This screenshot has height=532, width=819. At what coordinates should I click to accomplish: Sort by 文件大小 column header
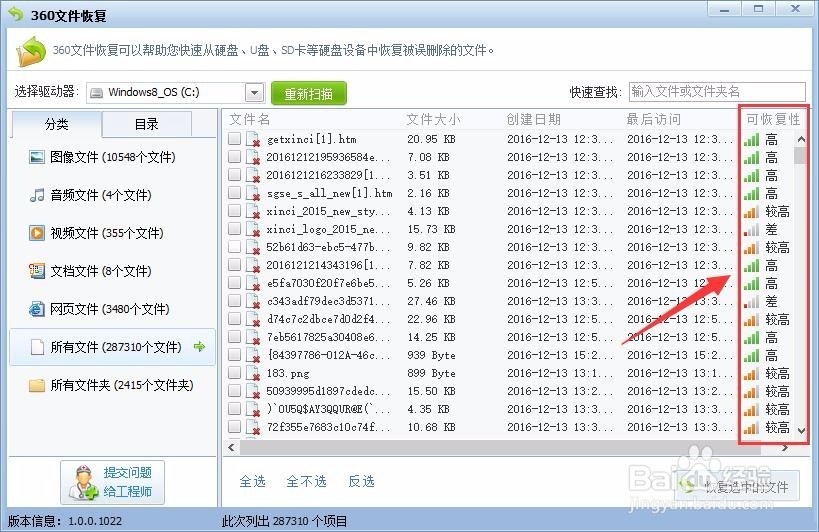[434, 120]
